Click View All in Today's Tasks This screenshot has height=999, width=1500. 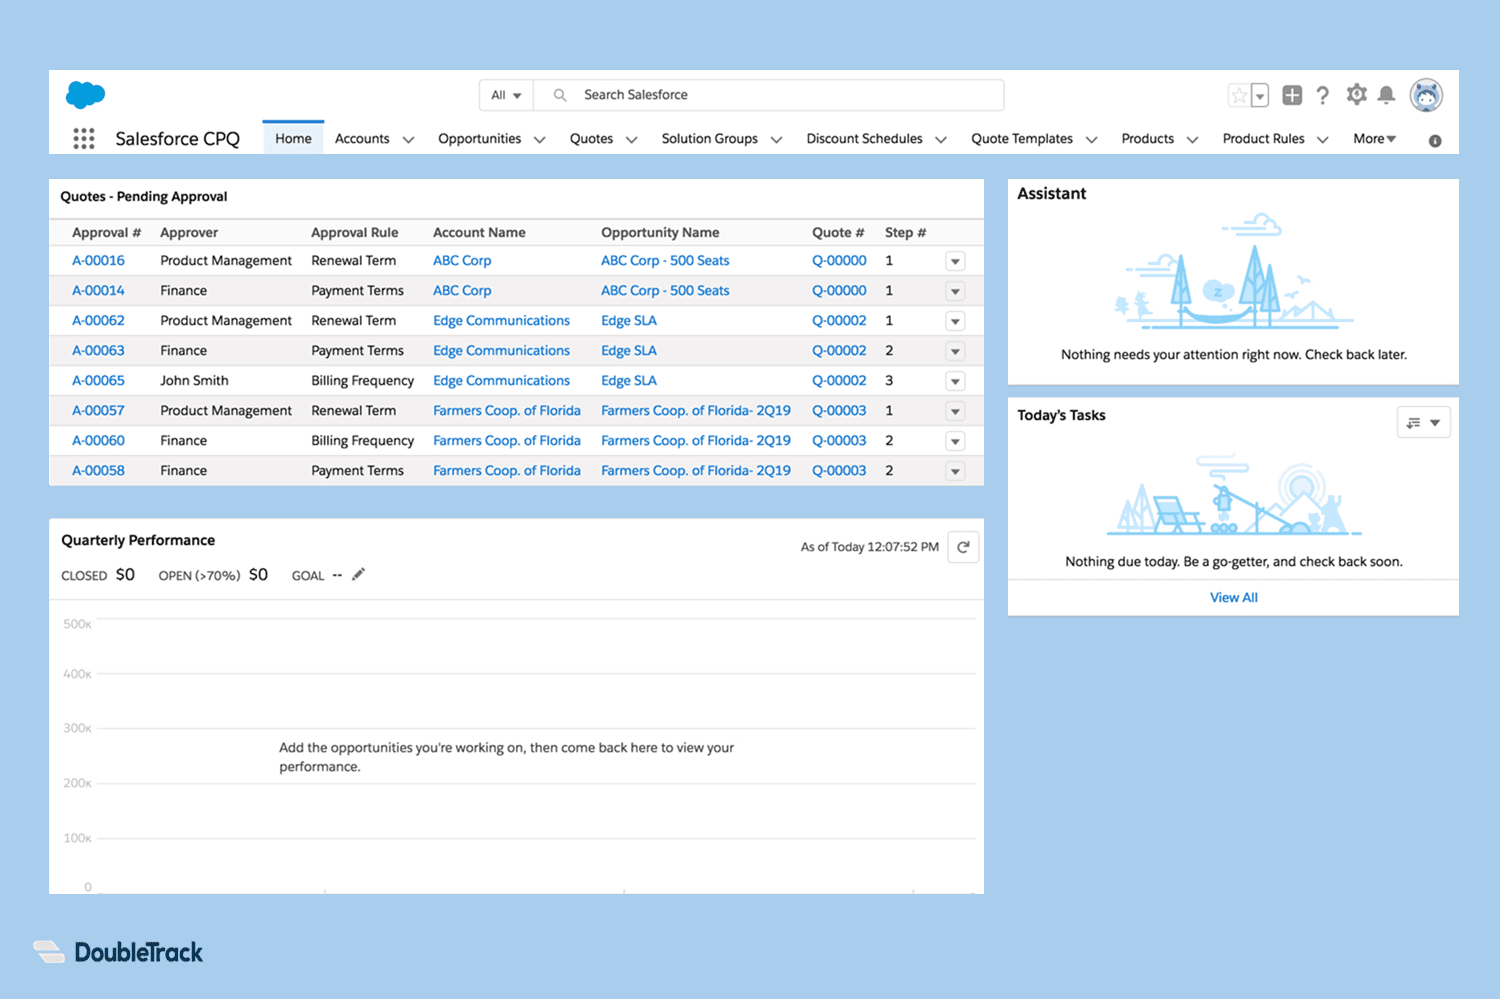[x=1233, y=597]
